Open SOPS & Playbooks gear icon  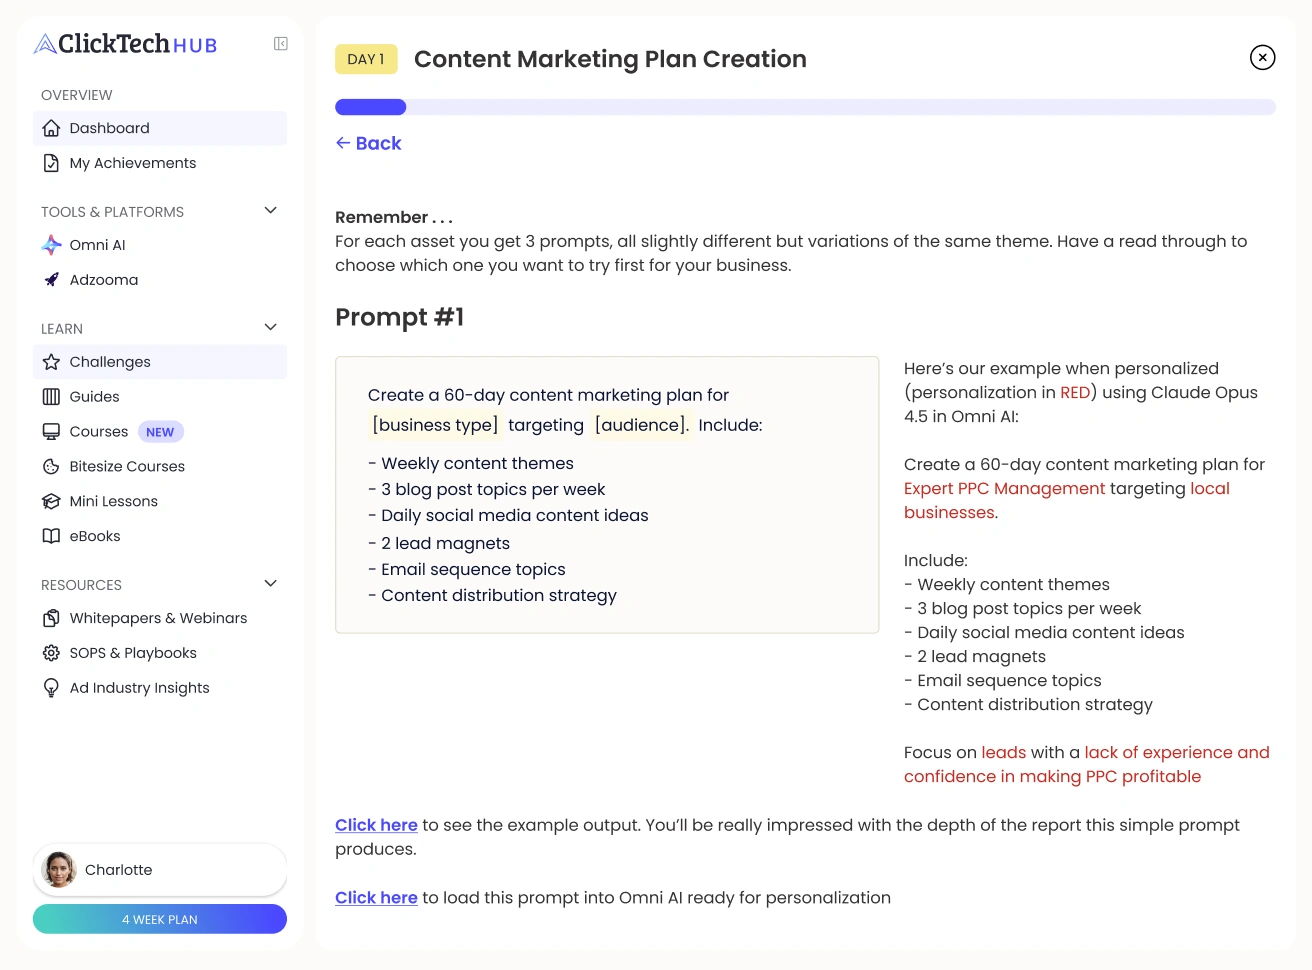coord(51,653)
